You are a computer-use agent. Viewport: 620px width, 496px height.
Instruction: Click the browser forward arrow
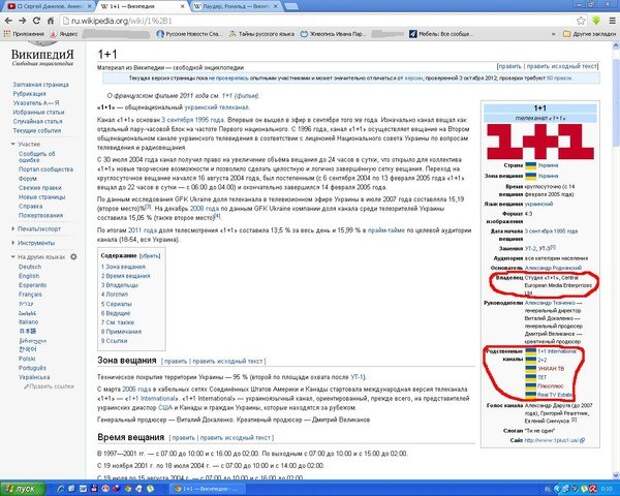click(x=23, y=21)
